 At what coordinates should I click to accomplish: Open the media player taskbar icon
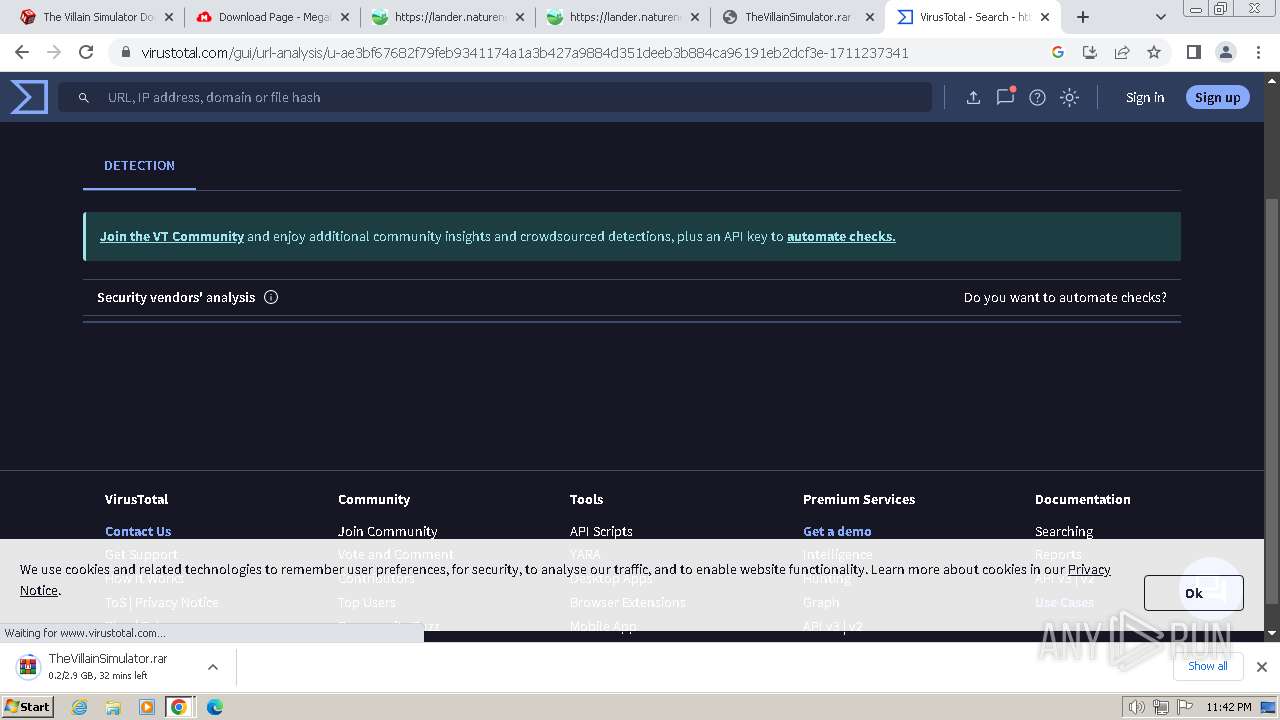pyautogui.click(x=147, y=707)
